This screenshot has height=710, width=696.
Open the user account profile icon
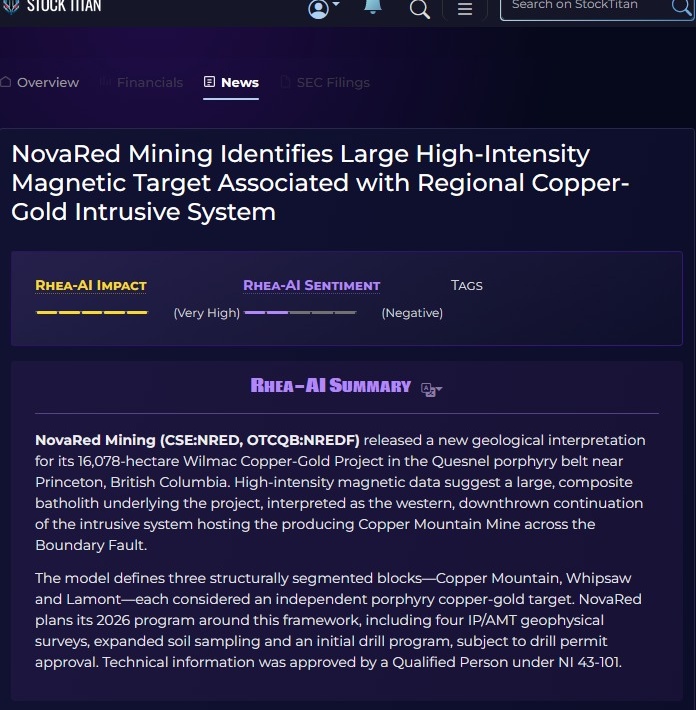tap(318, 9)
